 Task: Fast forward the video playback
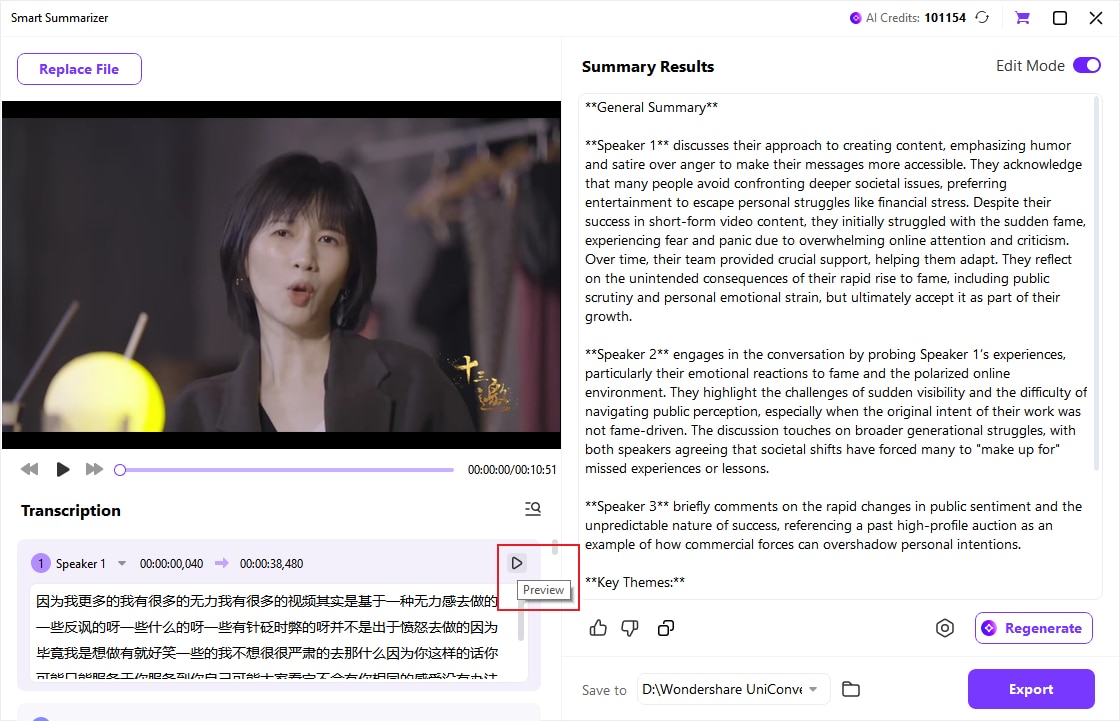[x=94, y=469]
